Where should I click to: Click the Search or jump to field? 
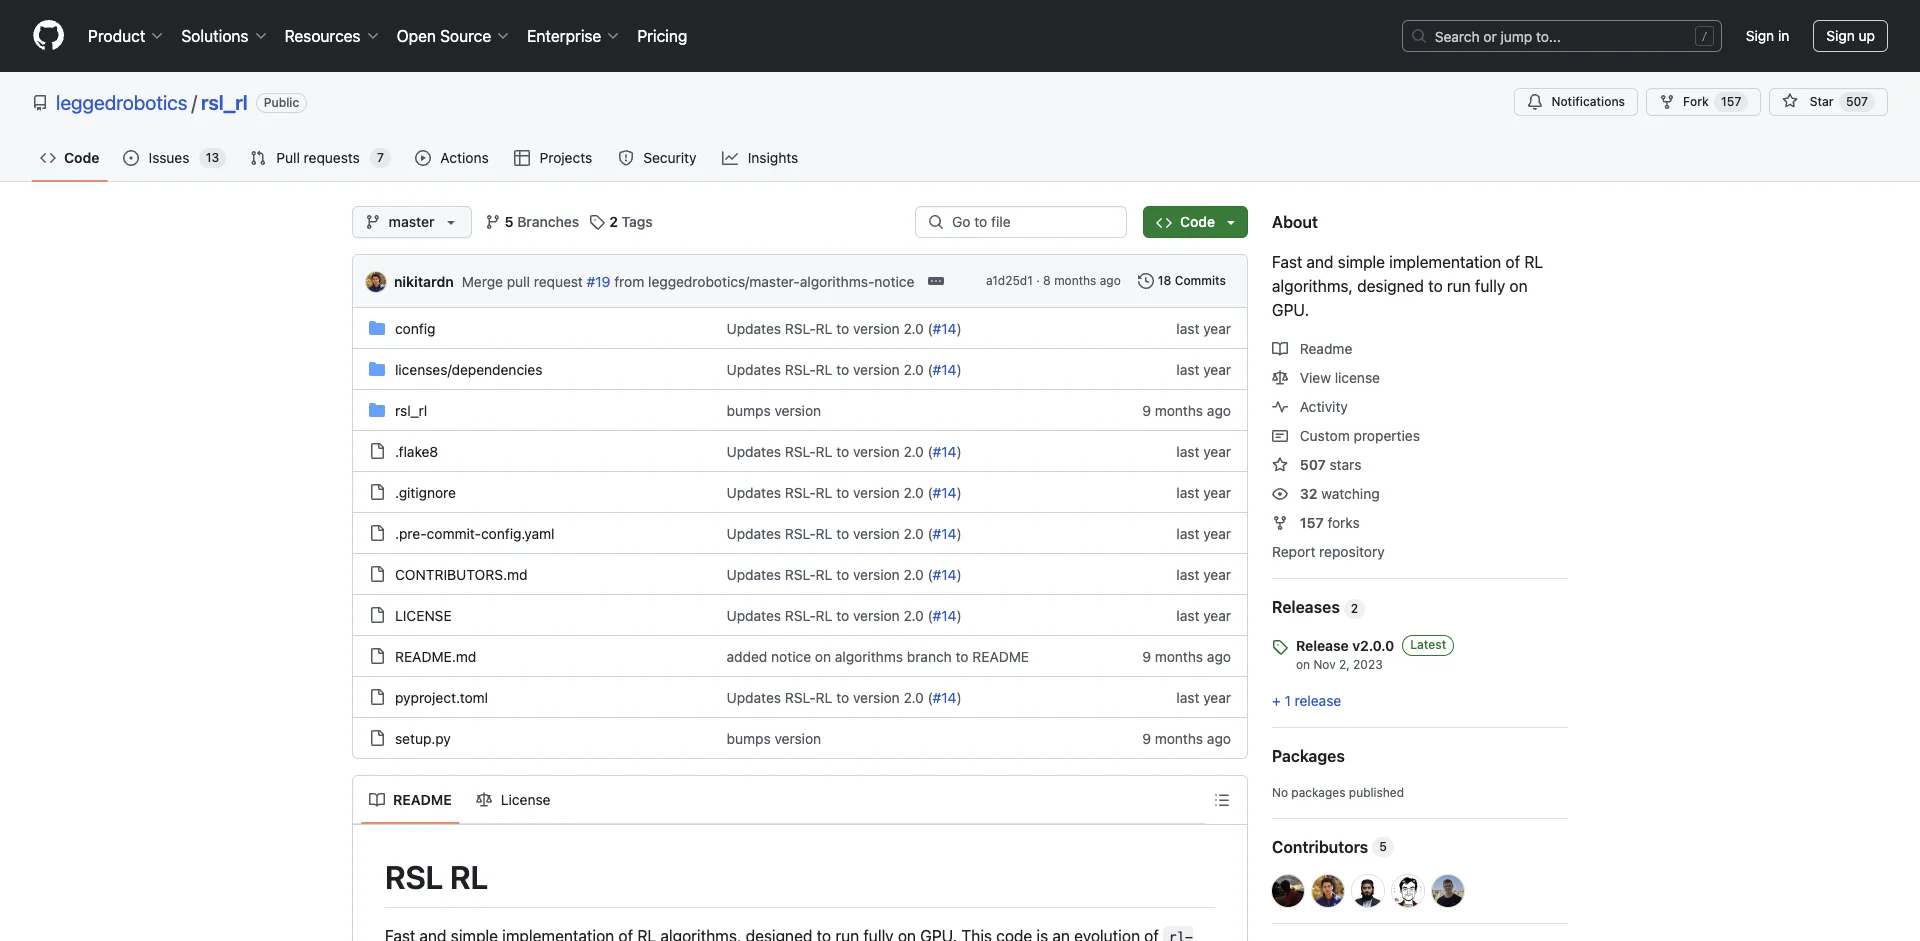tap(1562, 36)
